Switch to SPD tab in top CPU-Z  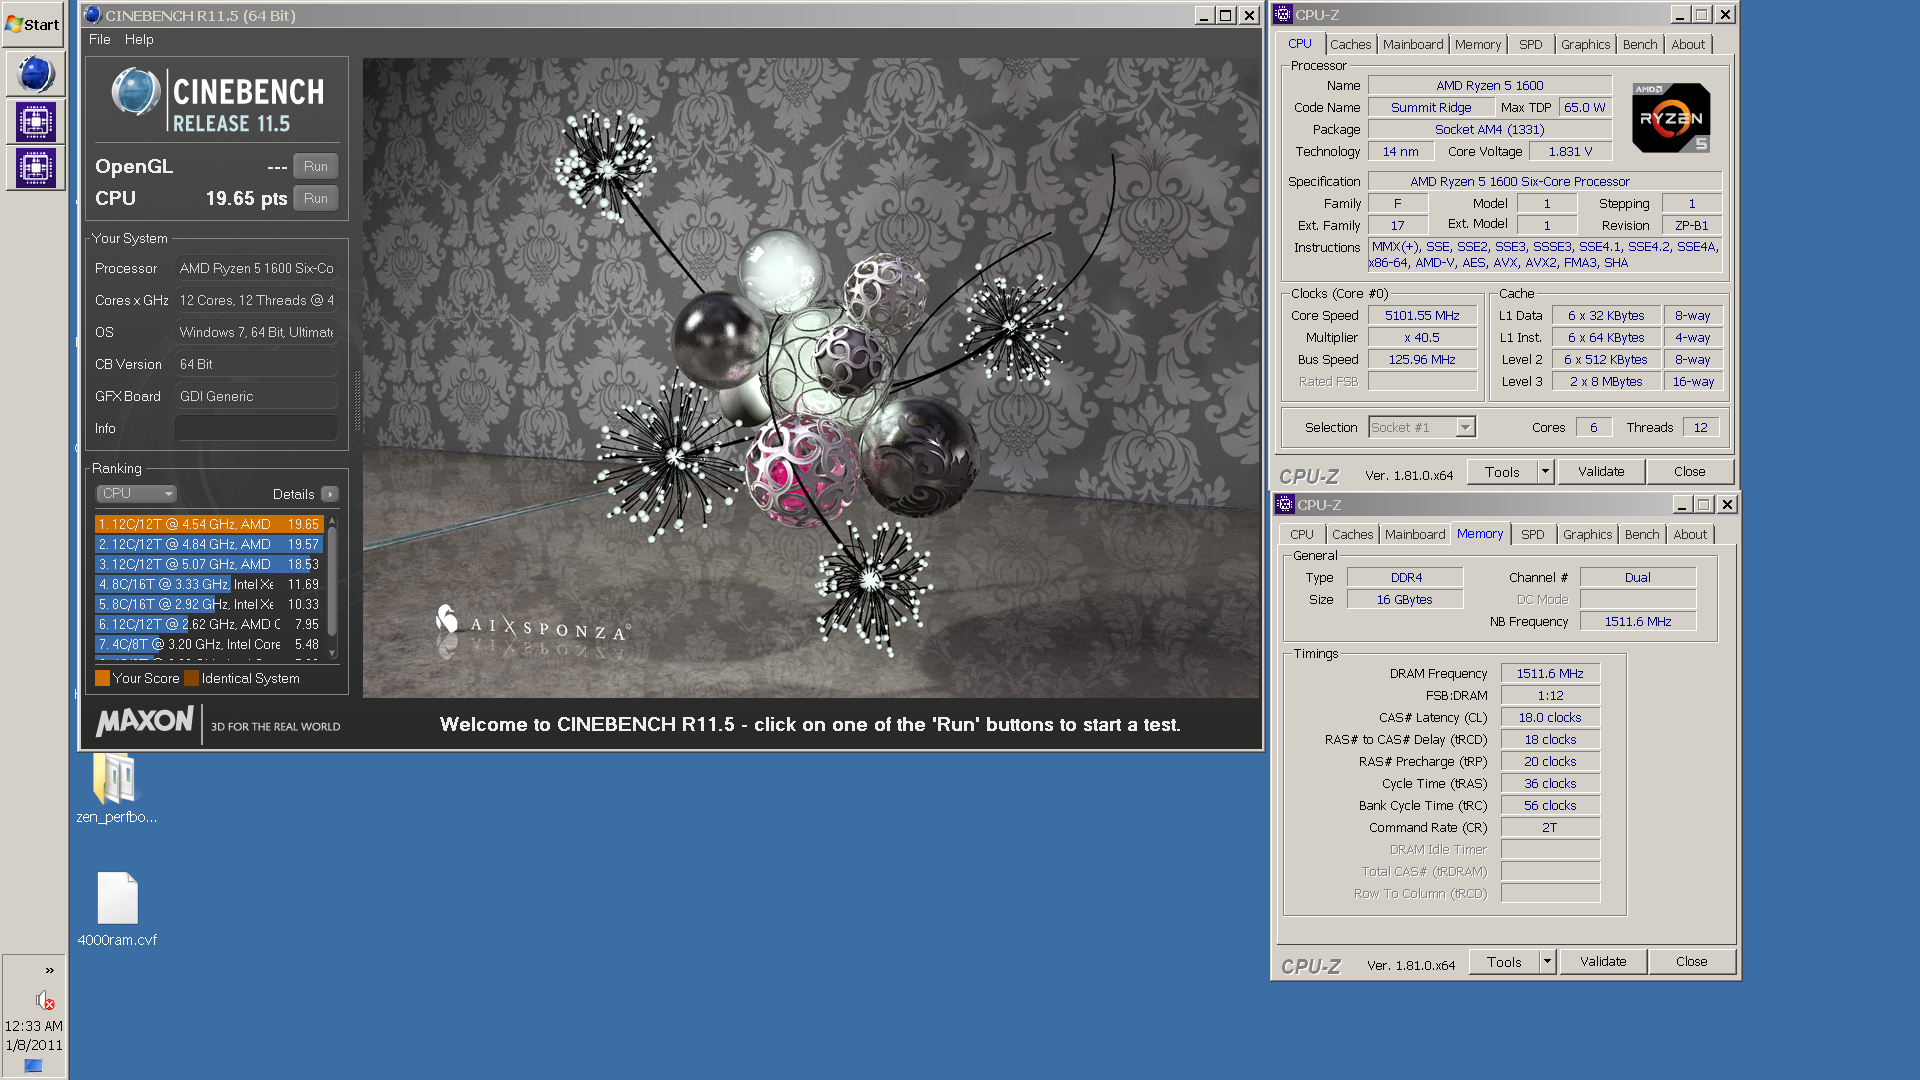1530,45
